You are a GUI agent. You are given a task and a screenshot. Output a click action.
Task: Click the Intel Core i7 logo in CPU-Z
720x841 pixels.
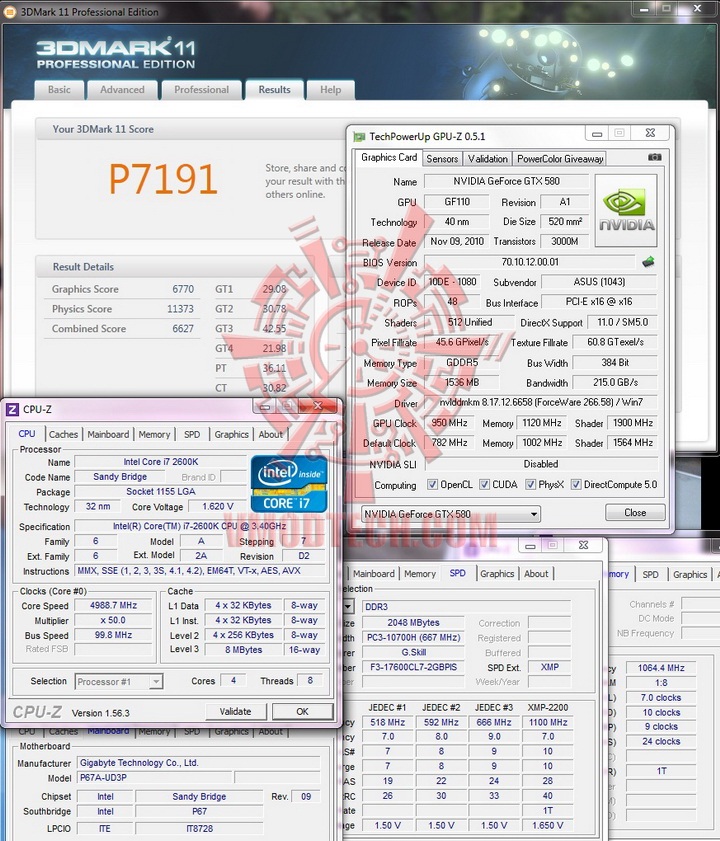point(289,484)
